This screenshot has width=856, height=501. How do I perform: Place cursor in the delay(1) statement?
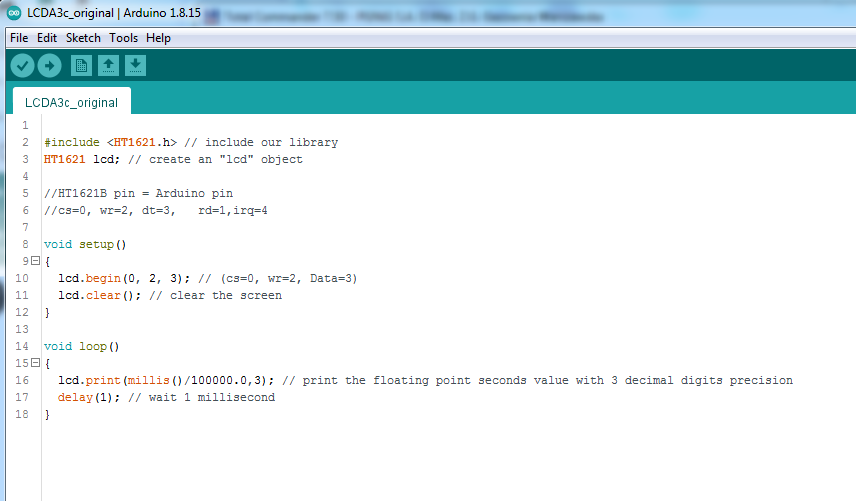(x=88, y=397)
